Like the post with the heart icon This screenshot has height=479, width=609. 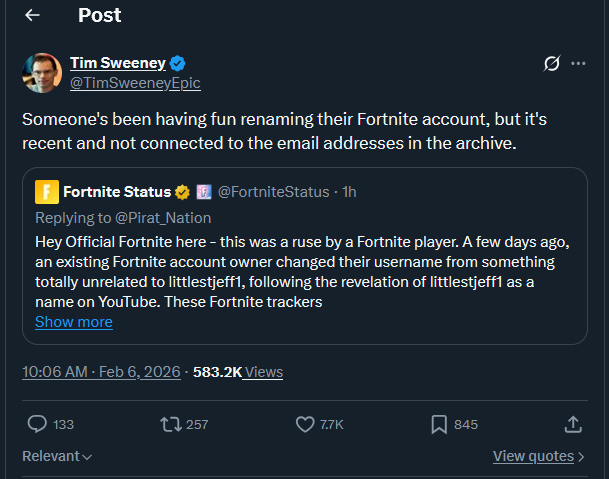[x=306, y=424]
